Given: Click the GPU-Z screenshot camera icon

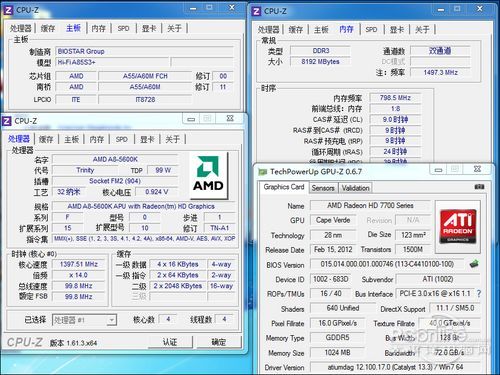Looking at the screenshot, I should point(479,187).
